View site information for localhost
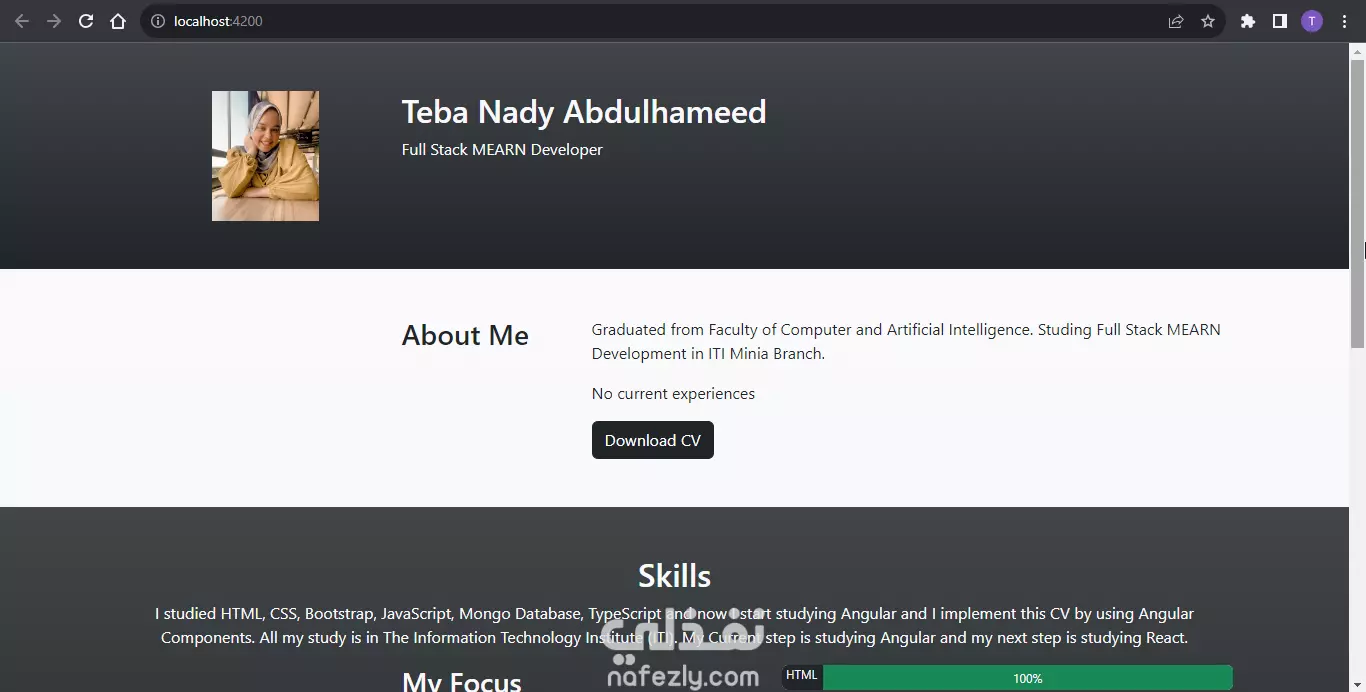The width and height of the screenshot is (1366, 692). tap(157, 21)
